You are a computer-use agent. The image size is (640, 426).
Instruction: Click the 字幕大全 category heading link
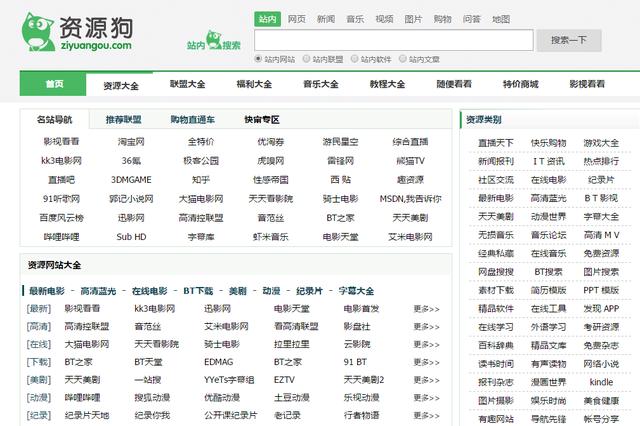(x=356, y=291)
